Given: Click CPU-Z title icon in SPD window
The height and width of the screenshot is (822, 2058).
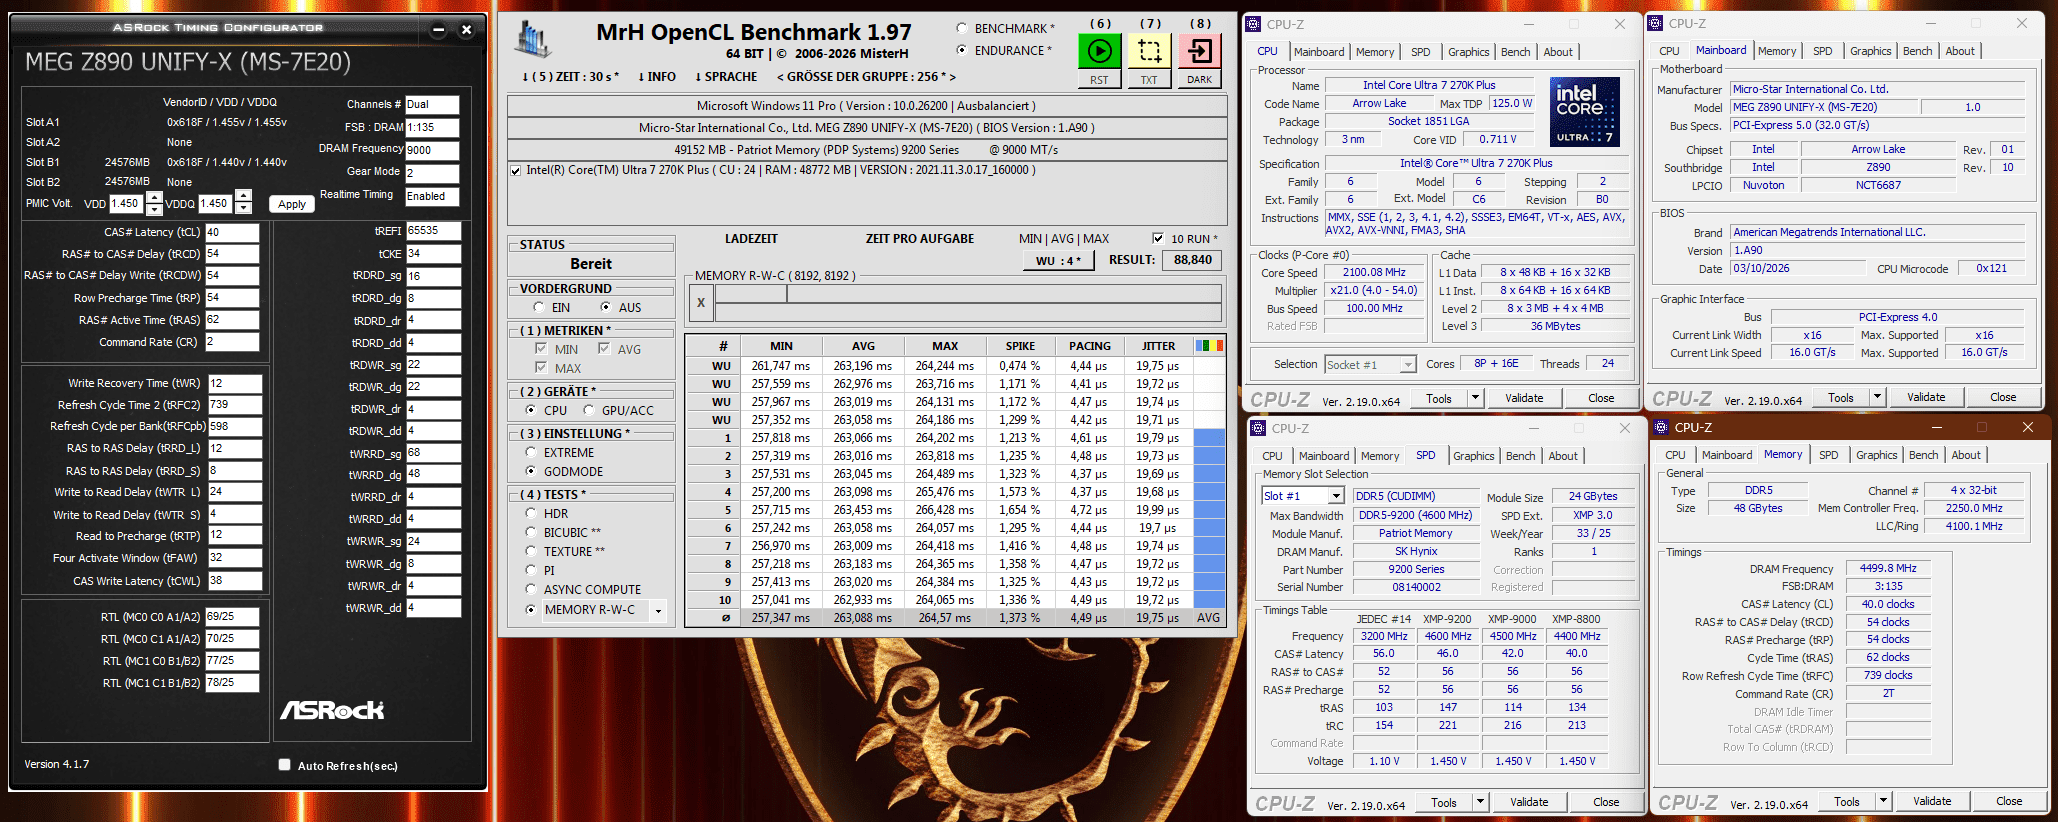Looking at the screenshot, I should (1259, 428).
